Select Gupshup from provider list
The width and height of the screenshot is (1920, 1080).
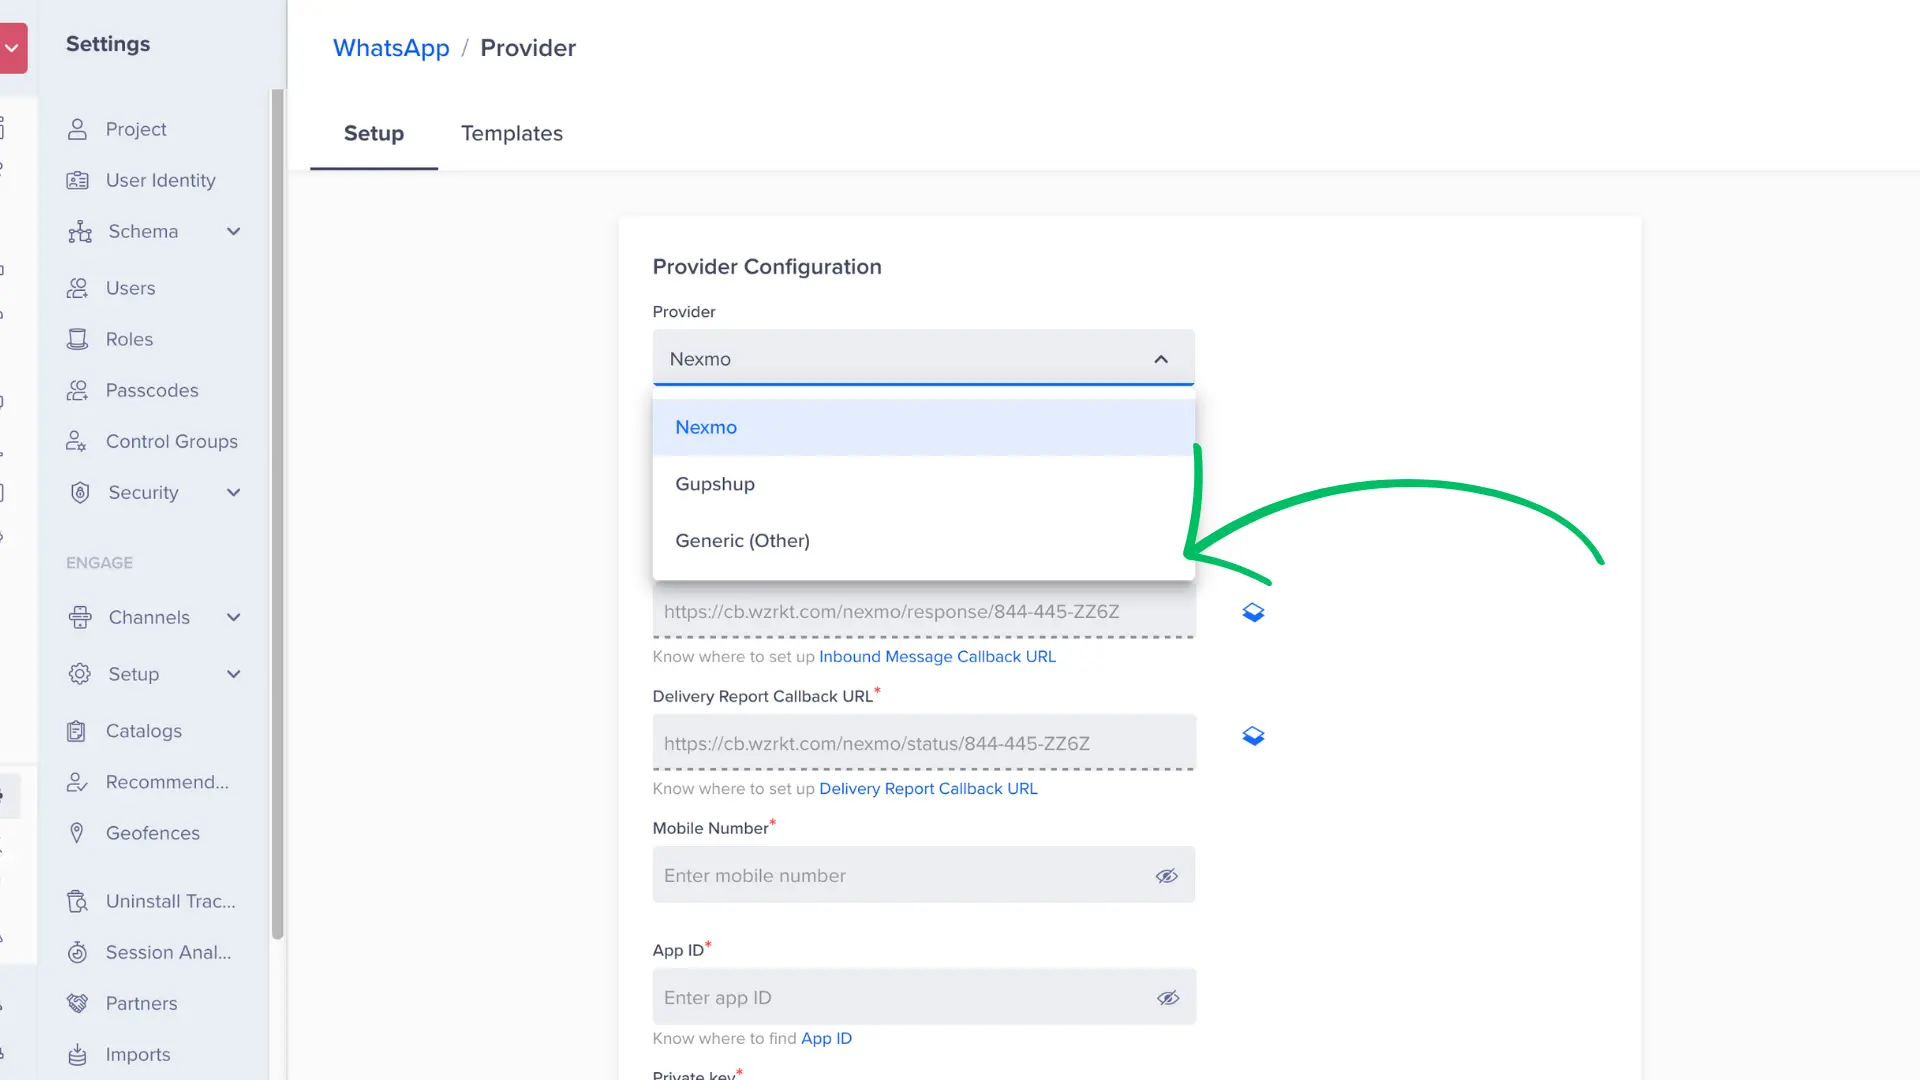point(923,484)
